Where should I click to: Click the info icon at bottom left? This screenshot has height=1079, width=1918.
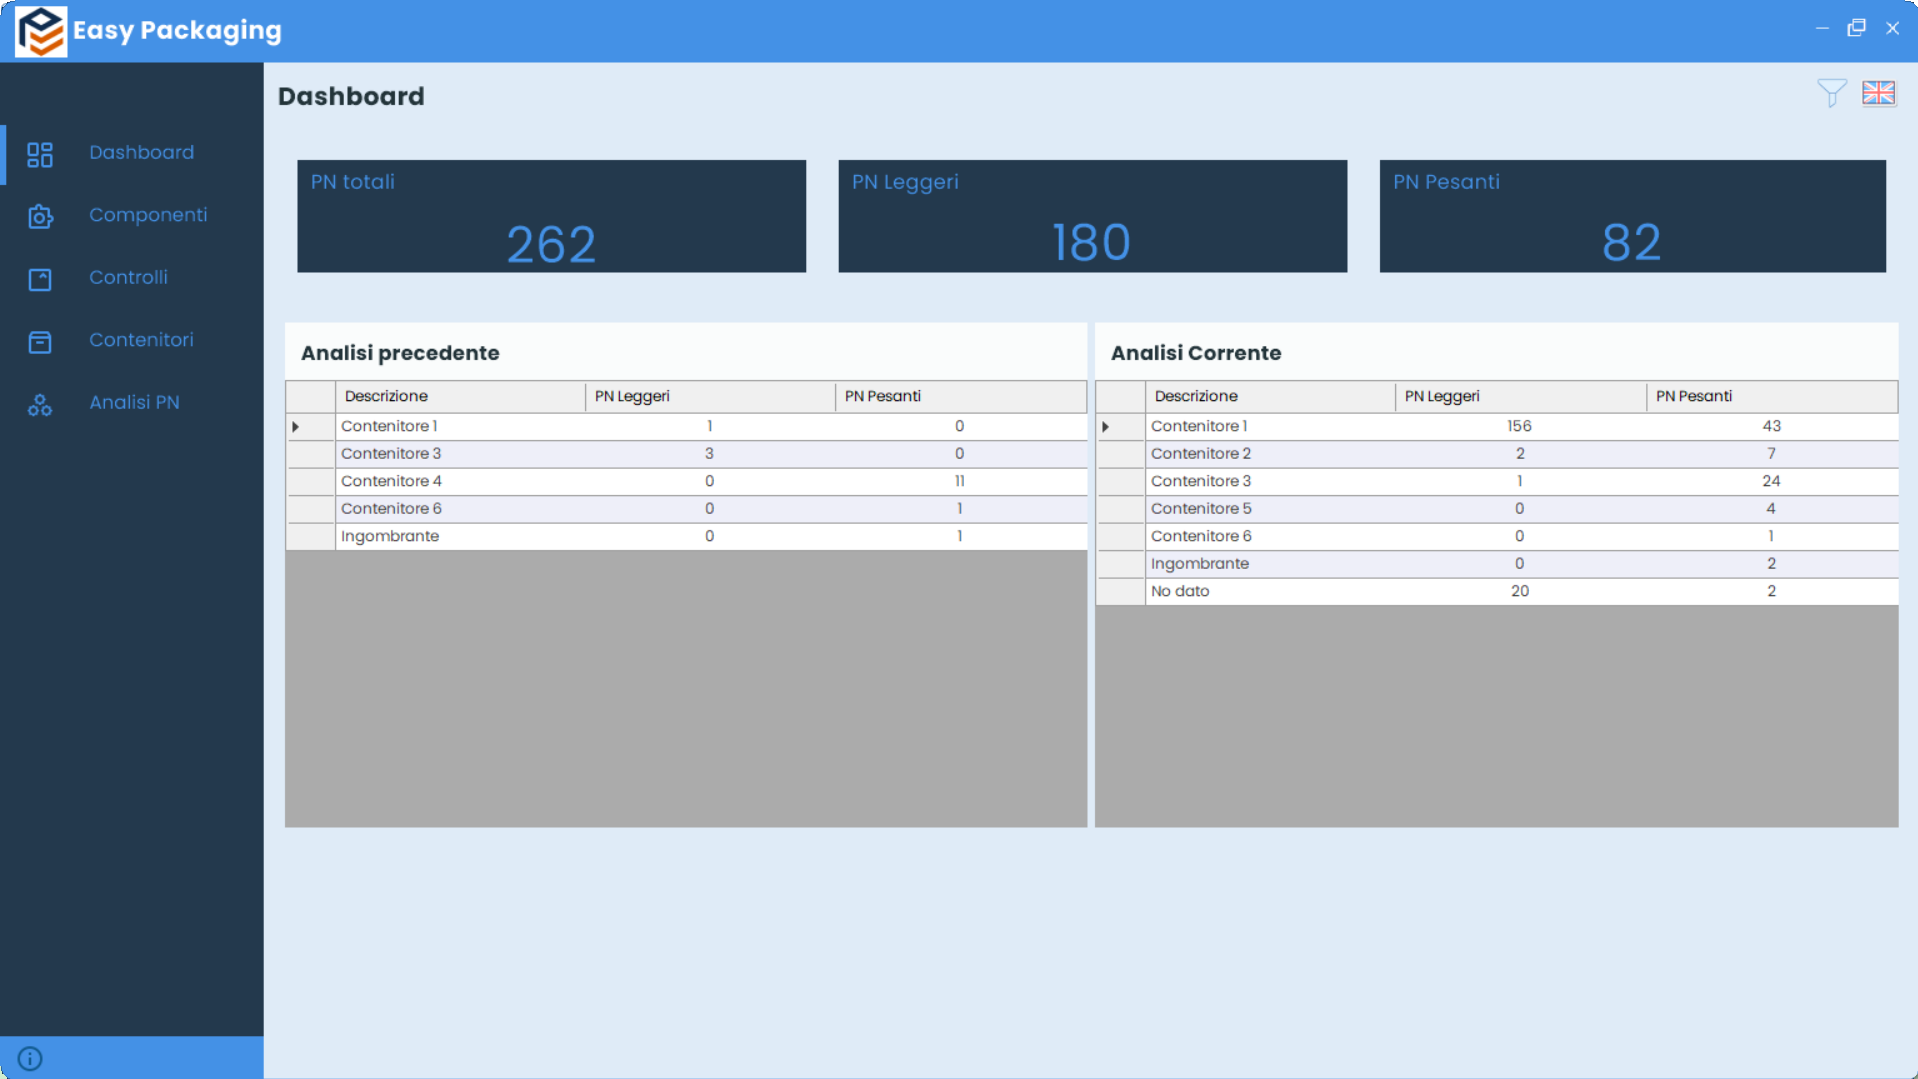pyautogui.click(x=30, y=1058)
